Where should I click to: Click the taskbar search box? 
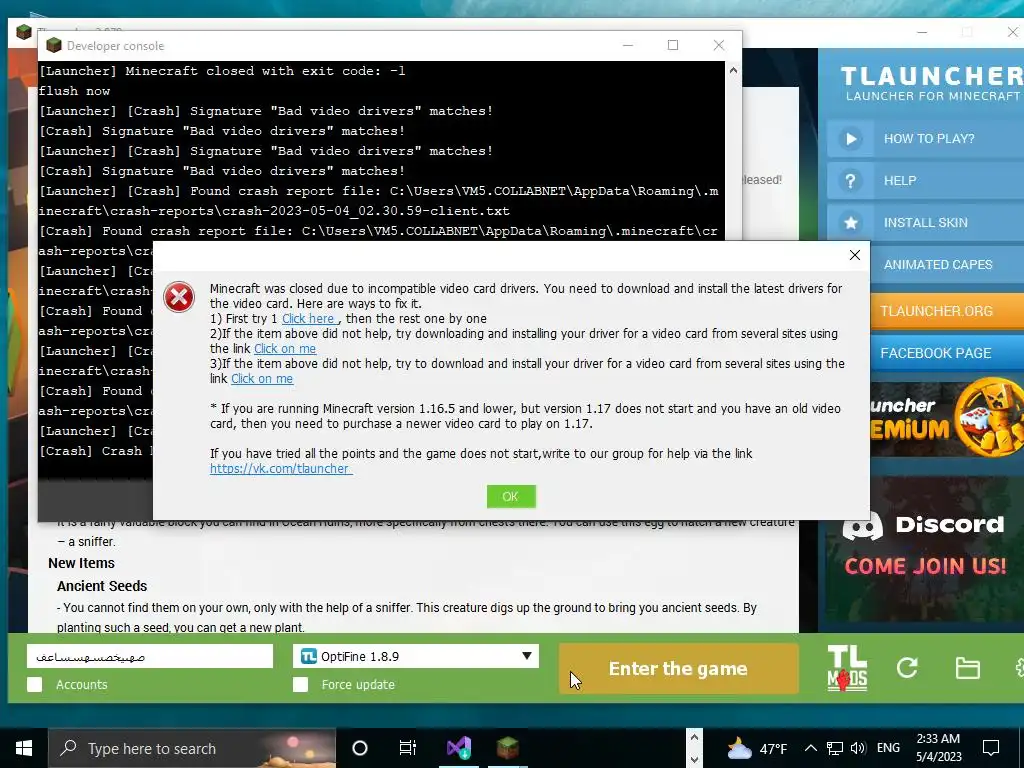192,748
